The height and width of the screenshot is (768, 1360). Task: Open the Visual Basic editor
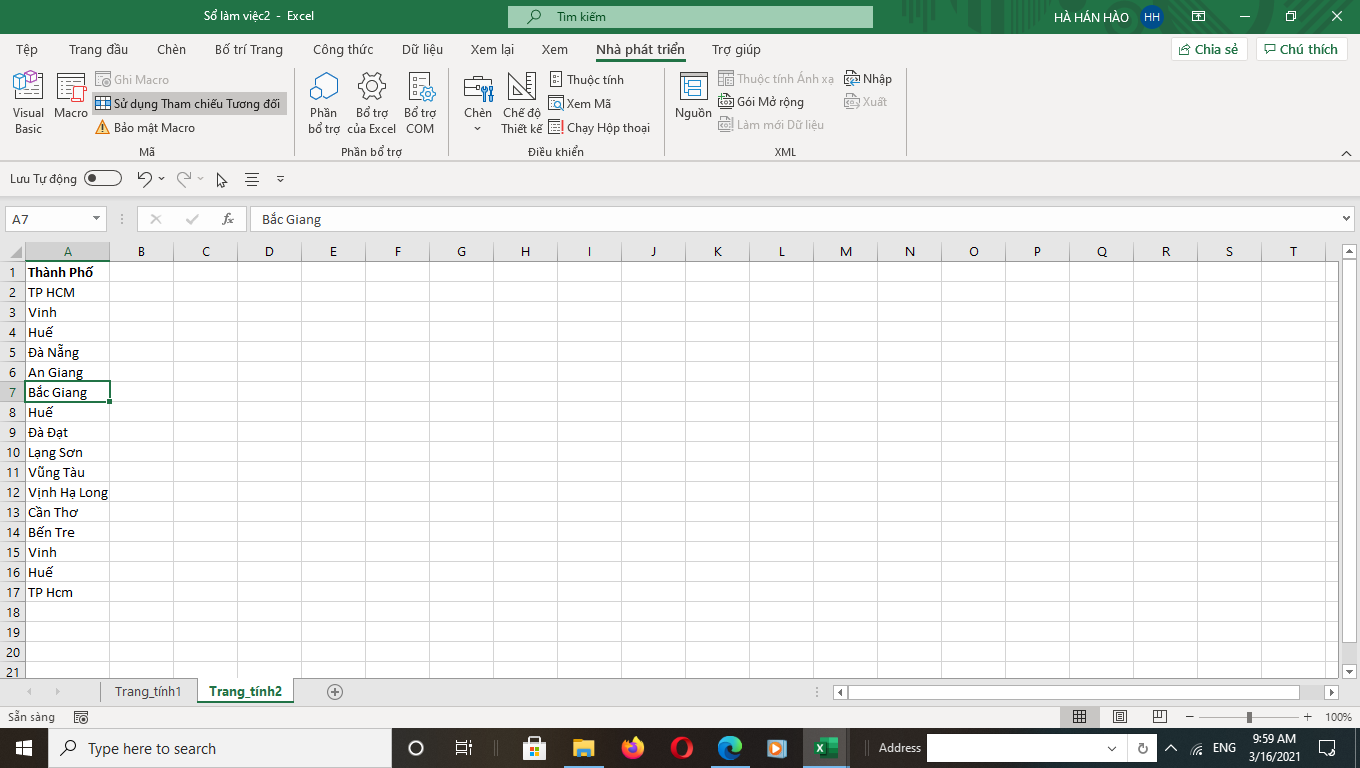28,102
